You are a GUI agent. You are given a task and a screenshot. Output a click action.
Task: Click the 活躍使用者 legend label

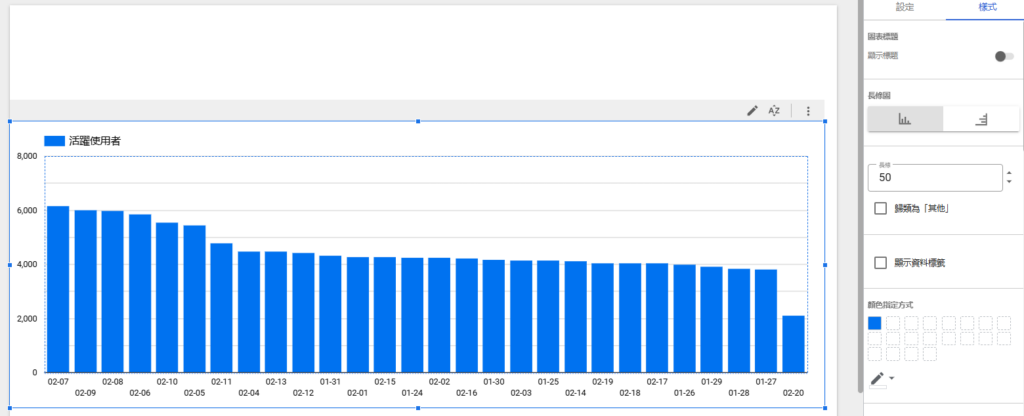[95, 142]
